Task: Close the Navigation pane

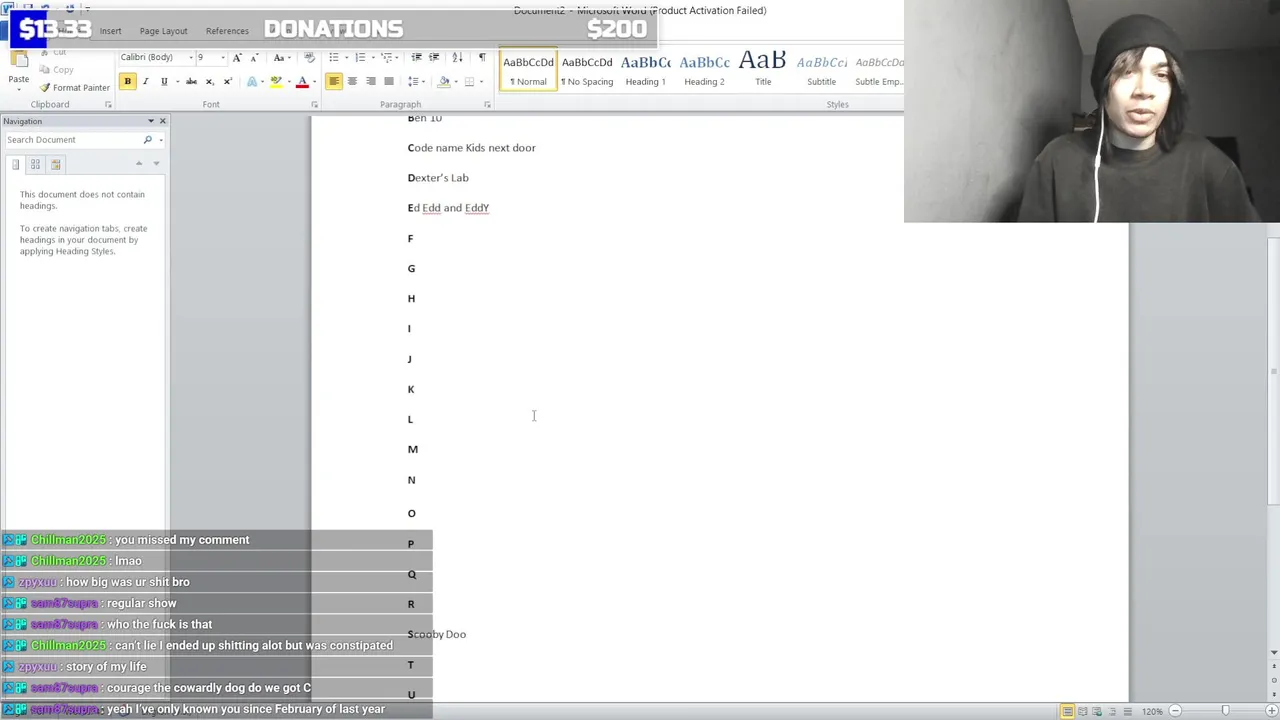Action: pos(163,121)
